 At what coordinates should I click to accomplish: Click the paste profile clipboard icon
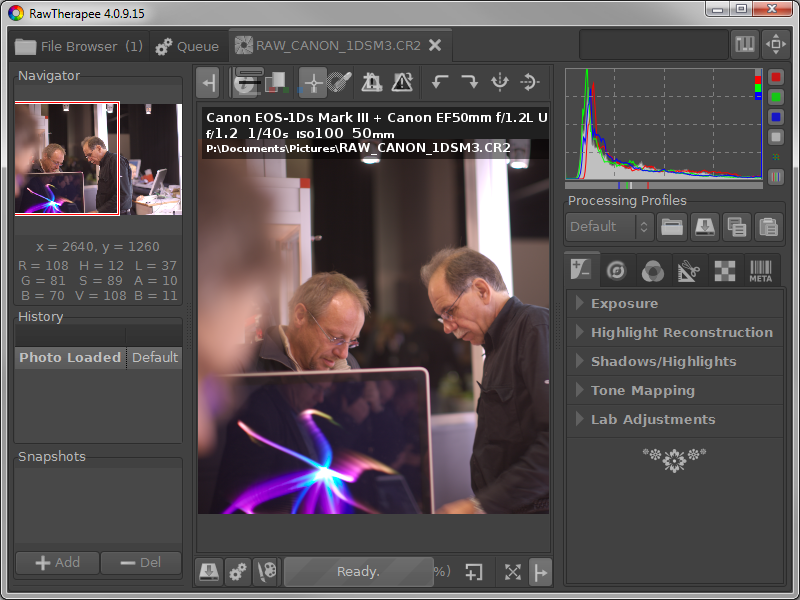click(767, 227)
